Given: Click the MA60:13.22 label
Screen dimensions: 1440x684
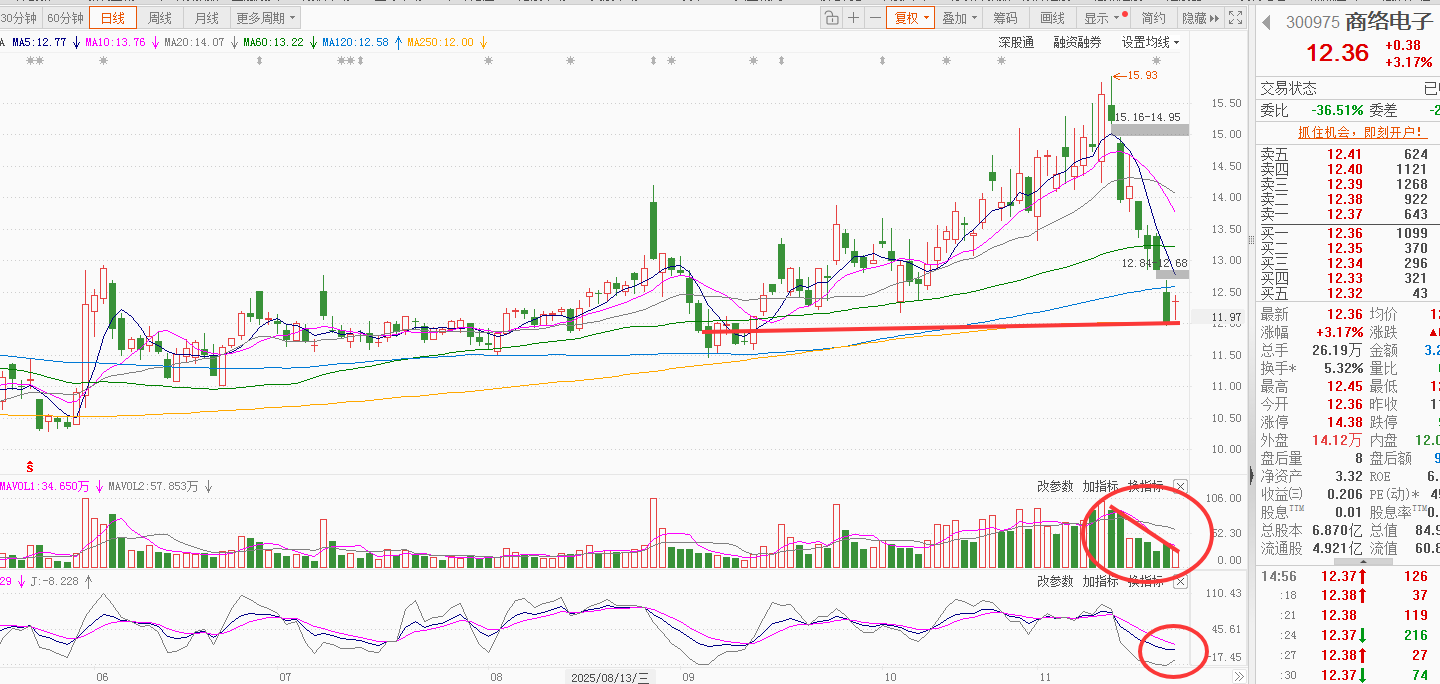Looking at the screenshot, I should click(274, 42).
